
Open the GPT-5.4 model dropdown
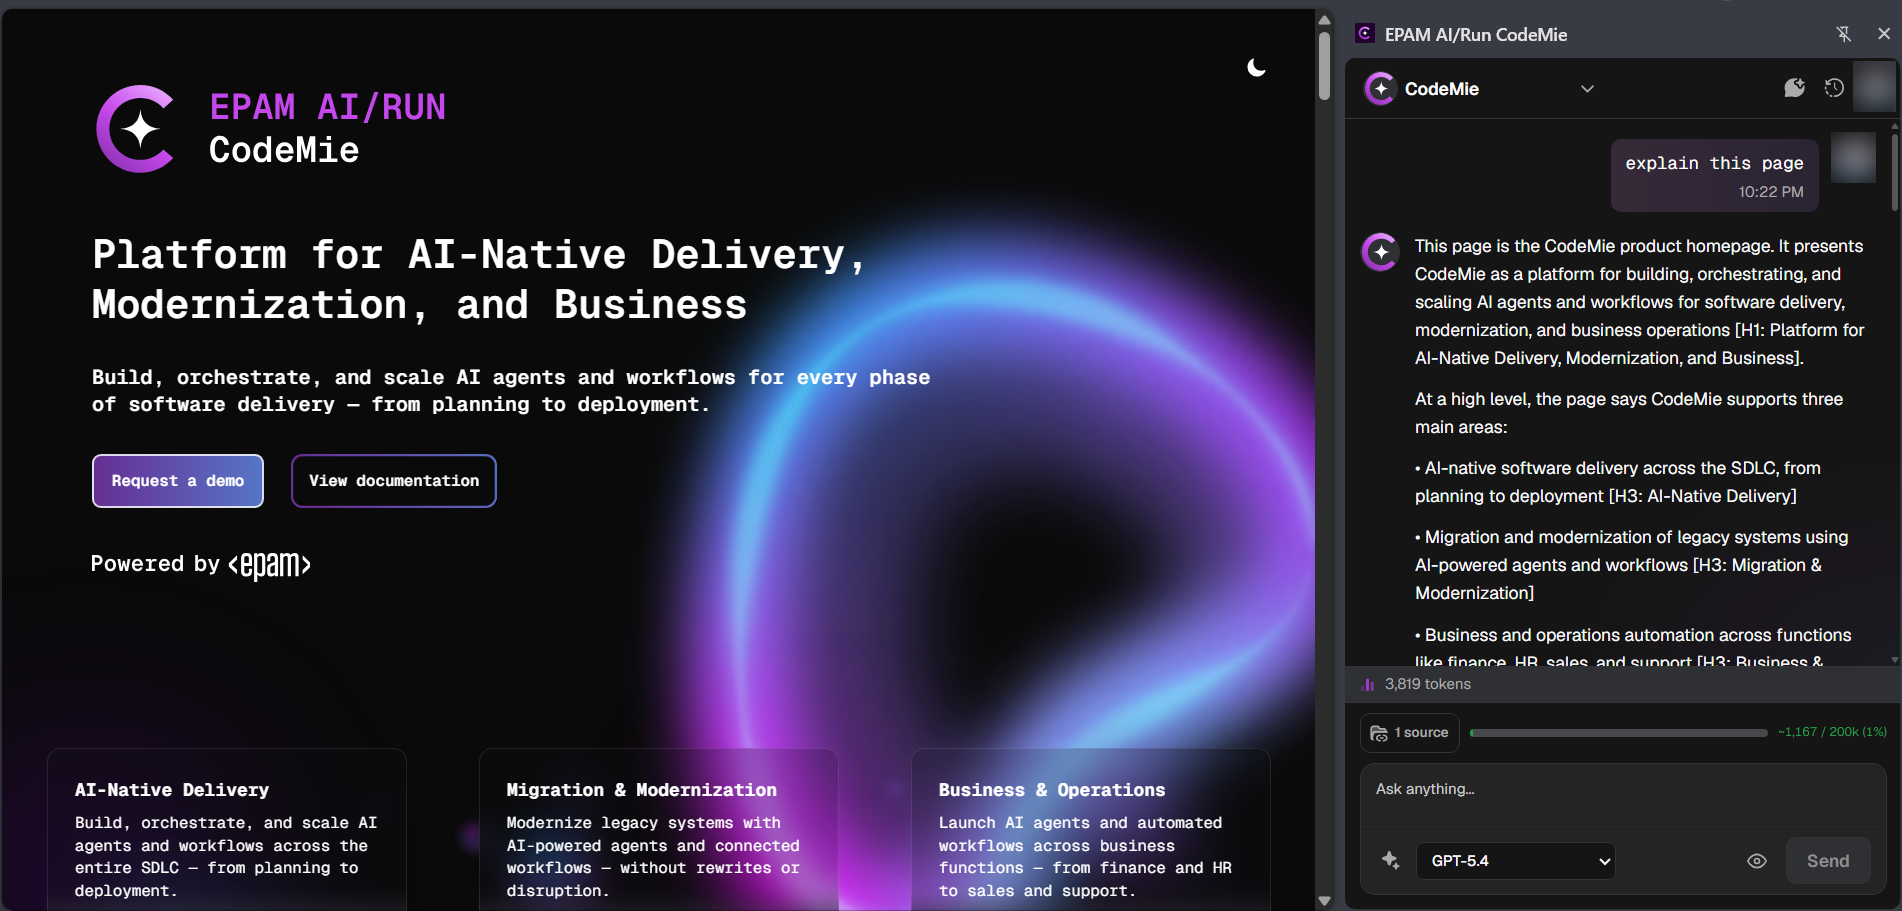1516,861
